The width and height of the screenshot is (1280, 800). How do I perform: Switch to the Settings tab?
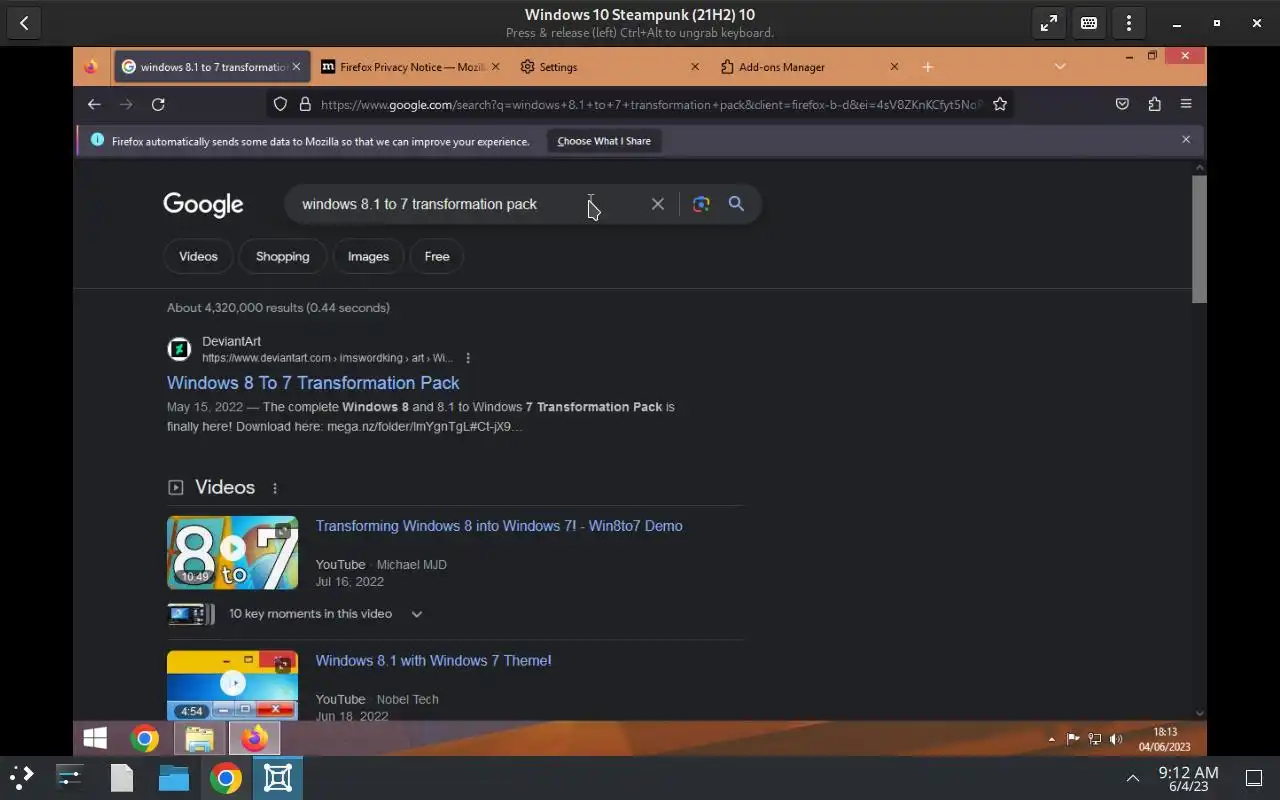610,67
